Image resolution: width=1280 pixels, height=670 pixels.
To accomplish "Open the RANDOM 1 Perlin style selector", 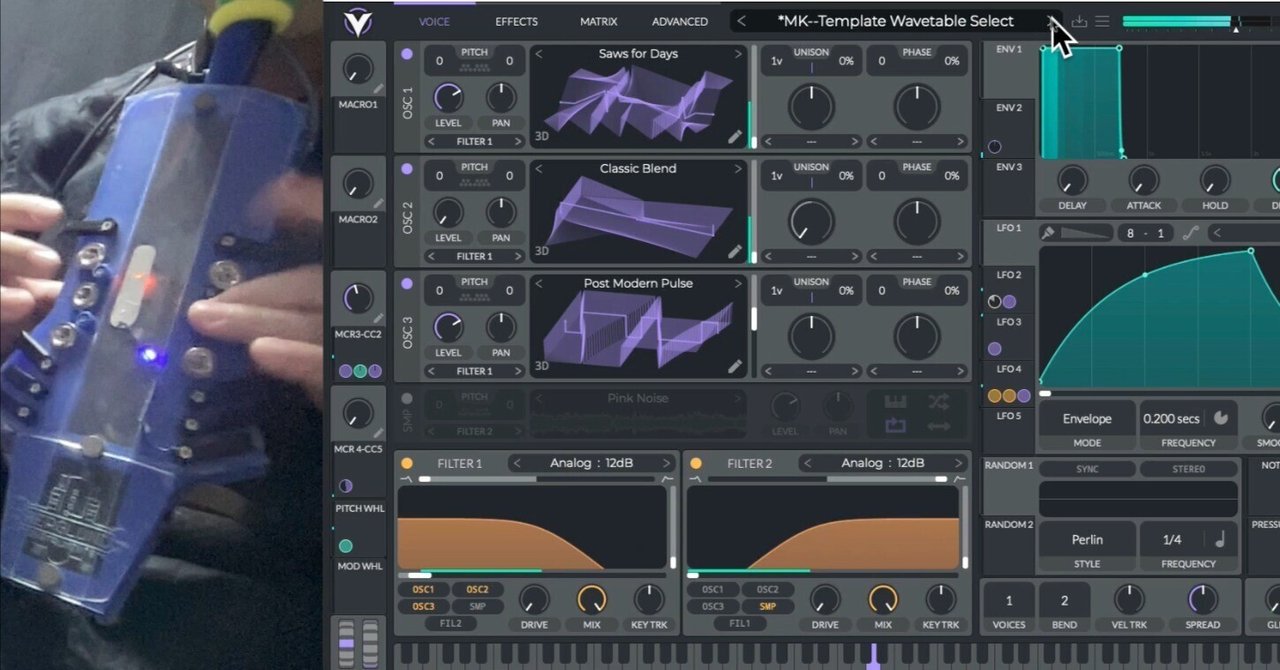I will 1087,540.
